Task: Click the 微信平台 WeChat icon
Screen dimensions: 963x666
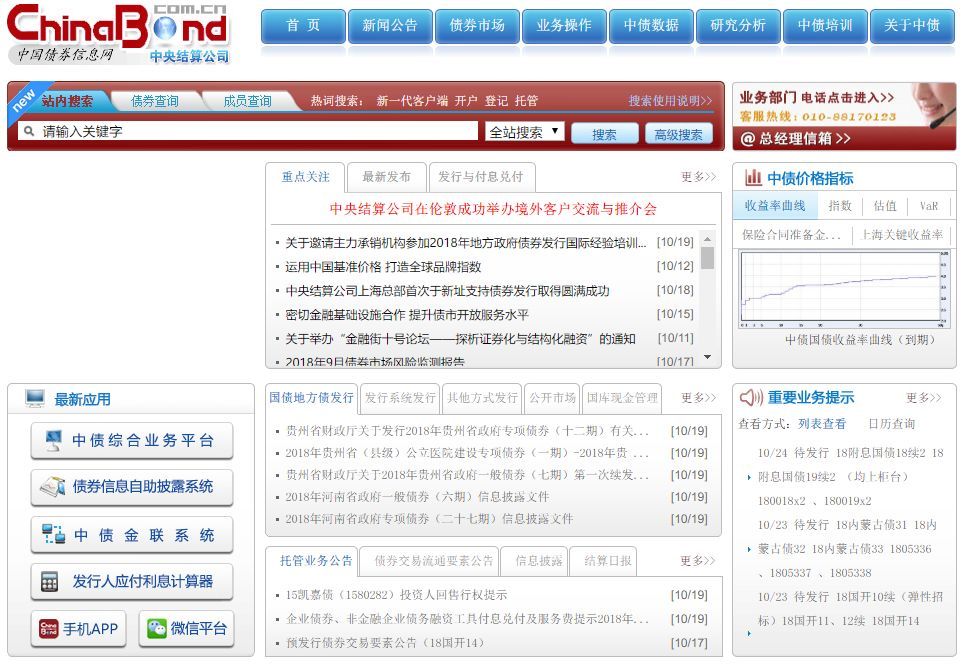Action: (186, 628)
